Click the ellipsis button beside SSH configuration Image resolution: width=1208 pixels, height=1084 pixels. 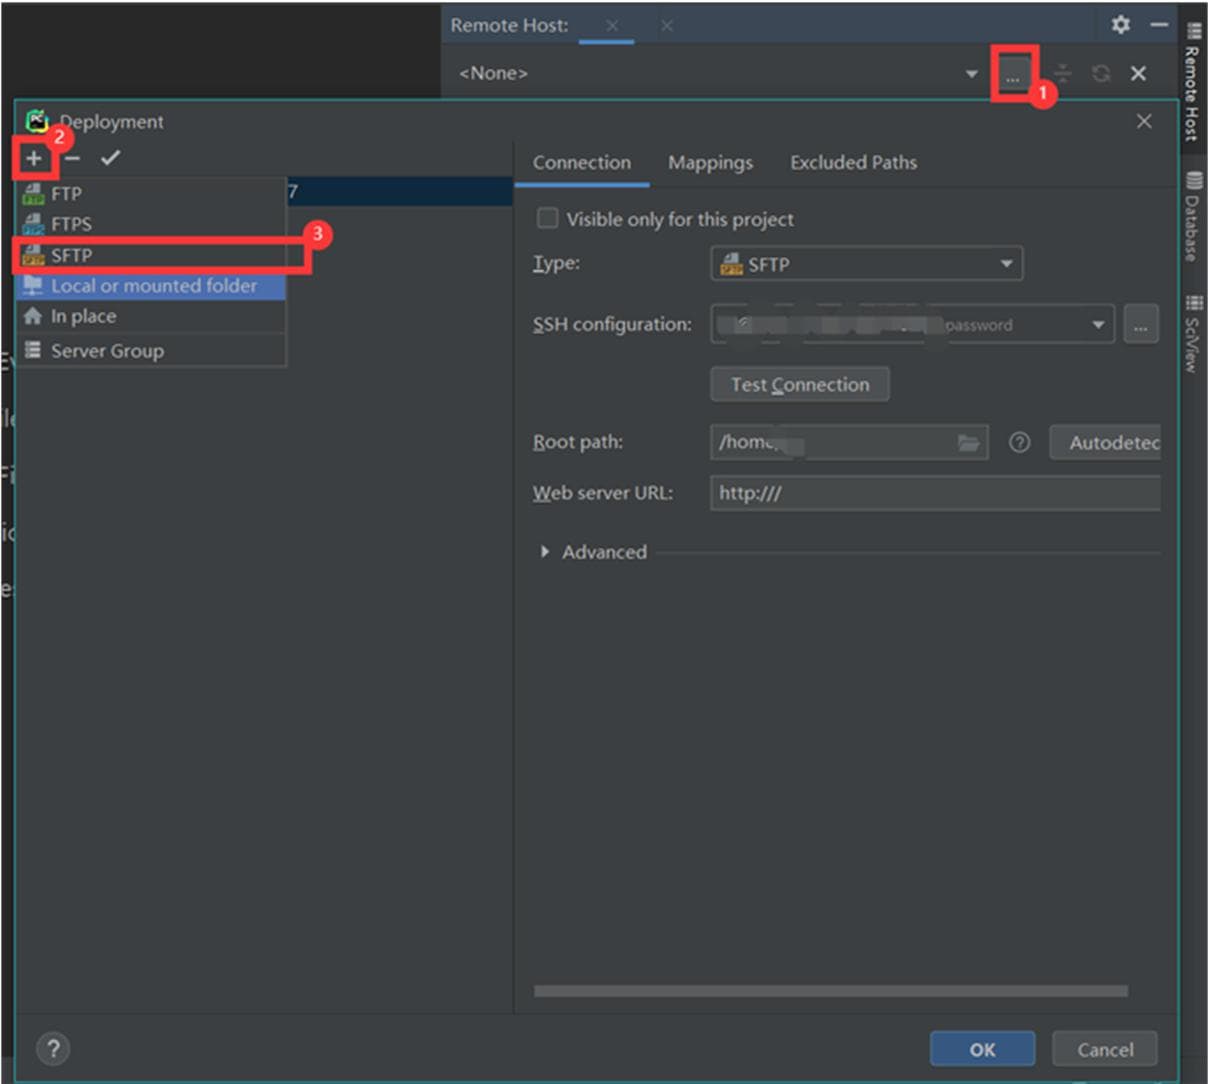[1140, 325]
